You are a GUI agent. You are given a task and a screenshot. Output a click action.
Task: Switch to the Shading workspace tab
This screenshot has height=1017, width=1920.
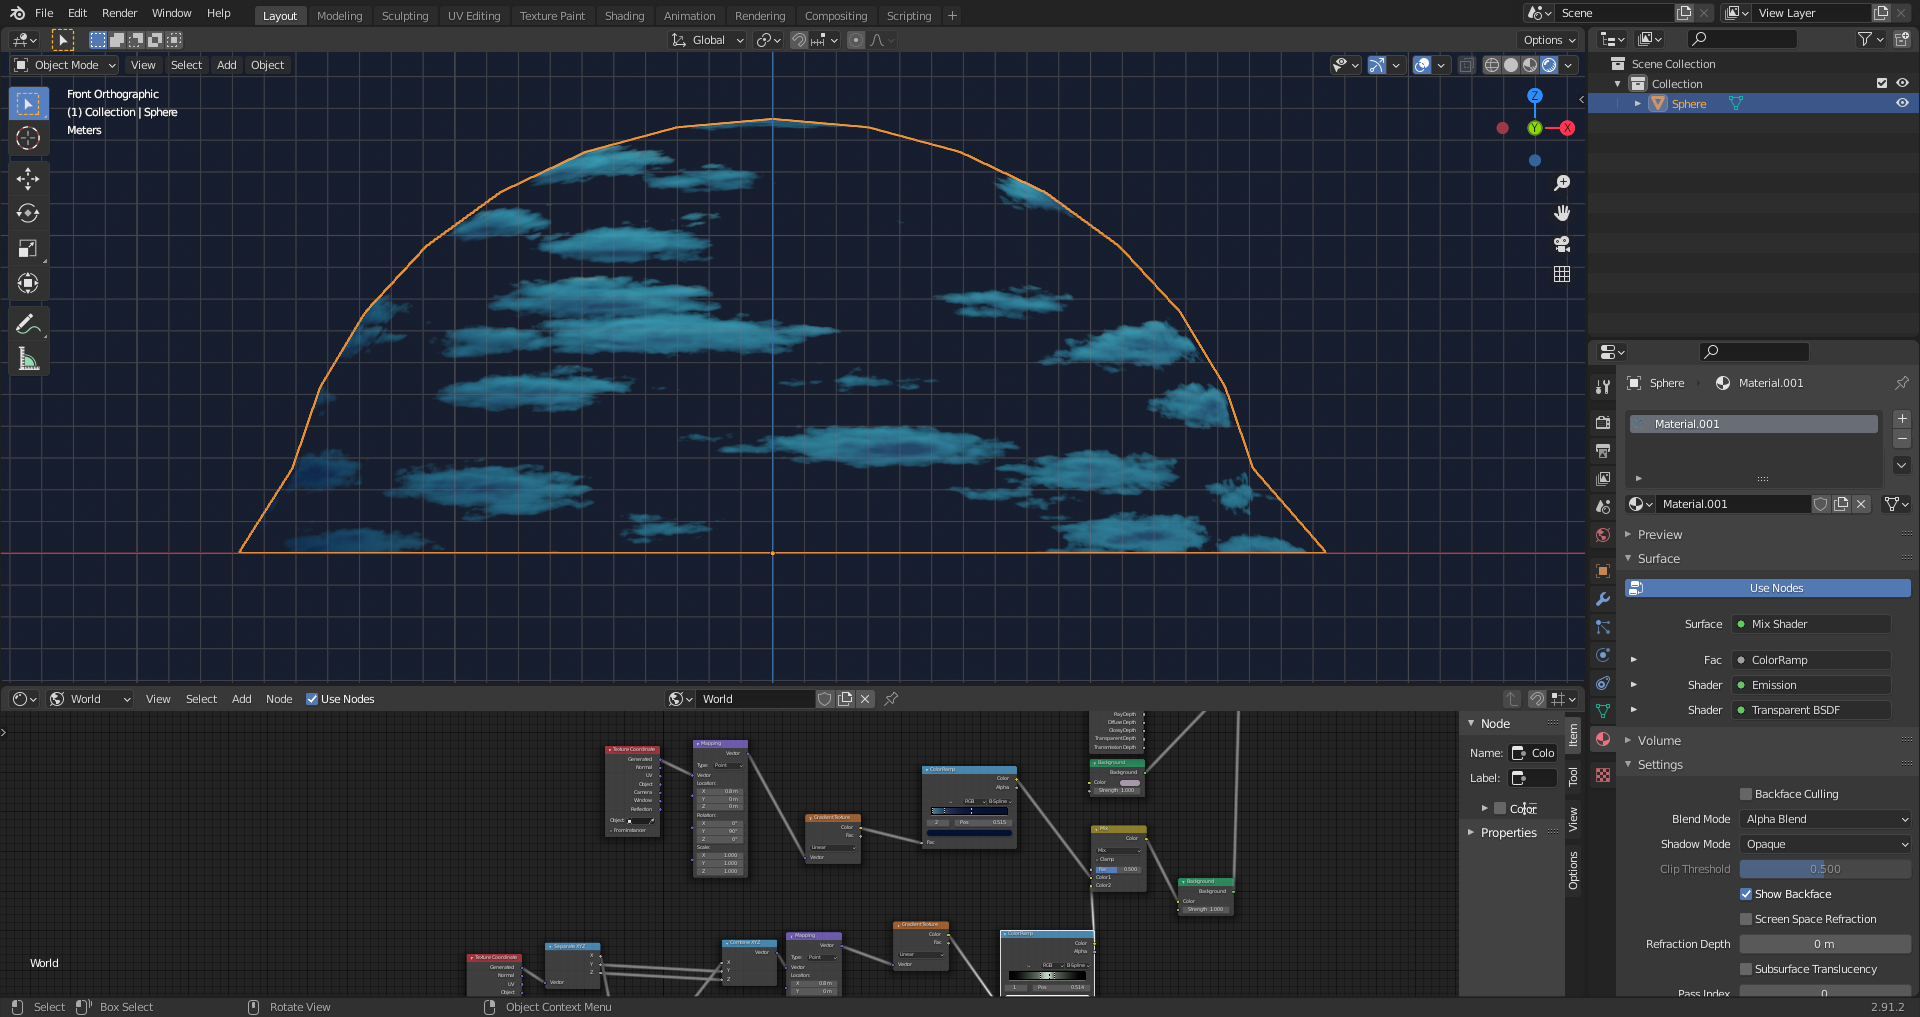click(624, 16)
